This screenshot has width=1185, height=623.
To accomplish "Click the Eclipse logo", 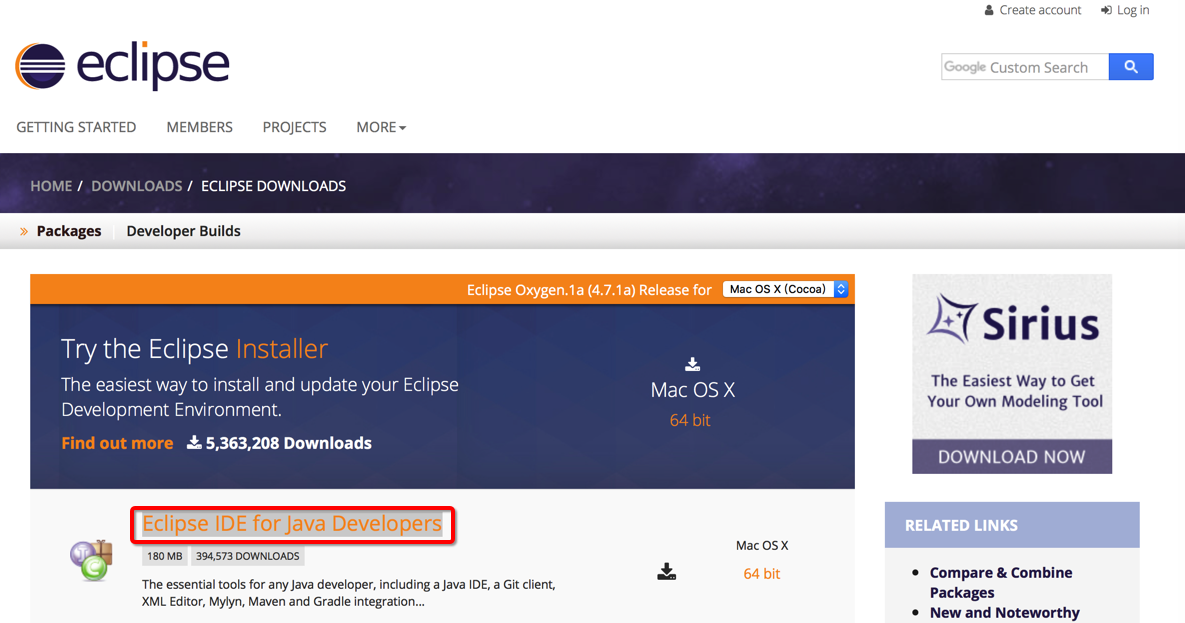I will [x=122, y=66].
